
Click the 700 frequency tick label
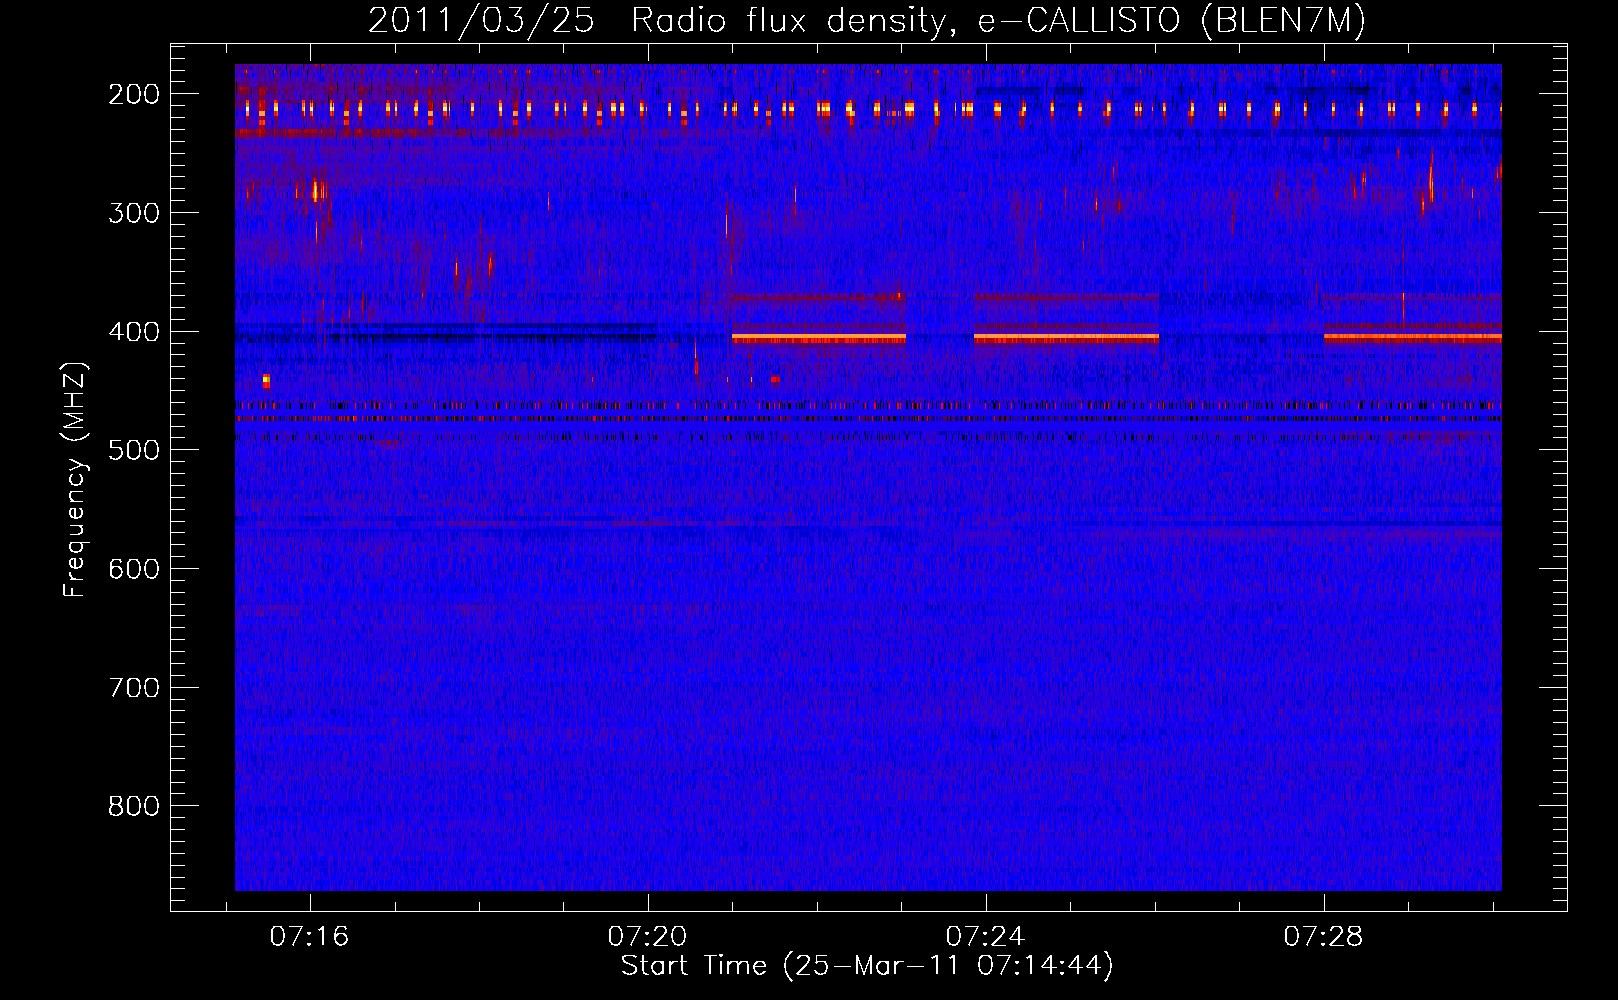(x=134, y=688)
